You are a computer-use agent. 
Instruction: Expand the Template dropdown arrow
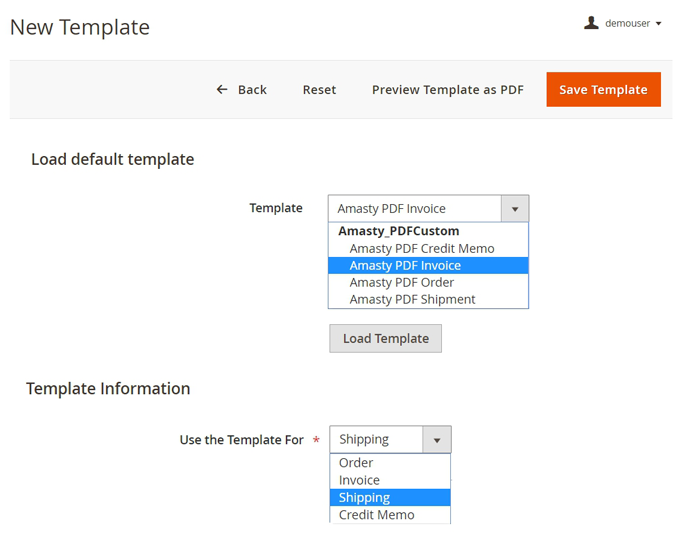514,209
